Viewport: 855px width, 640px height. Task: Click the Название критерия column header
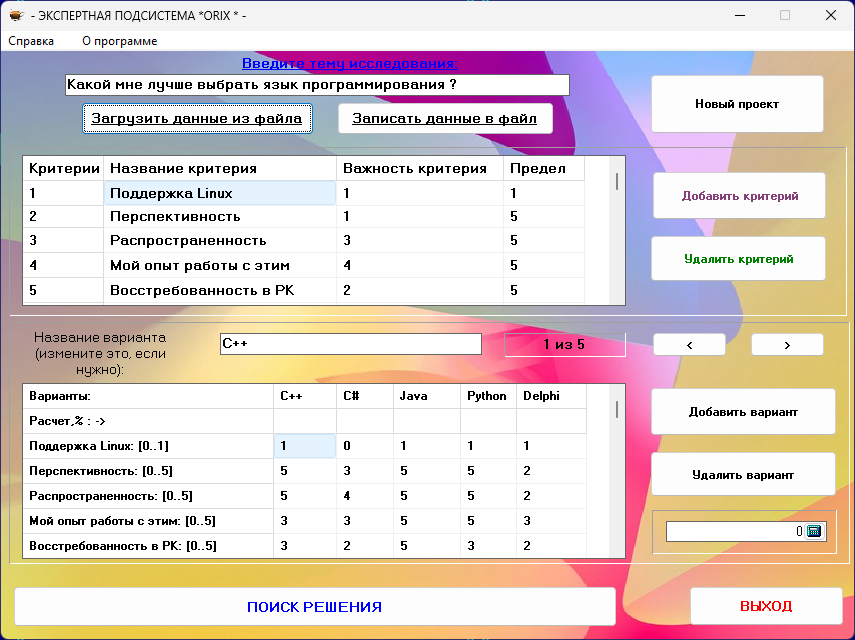pos(220,168)
